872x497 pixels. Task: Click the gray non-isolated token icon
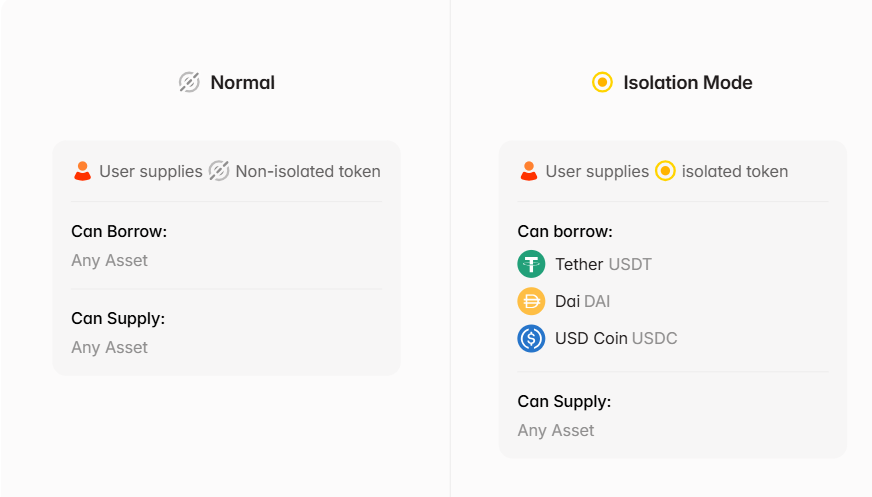pyautogui.click(x=219, y=171)
